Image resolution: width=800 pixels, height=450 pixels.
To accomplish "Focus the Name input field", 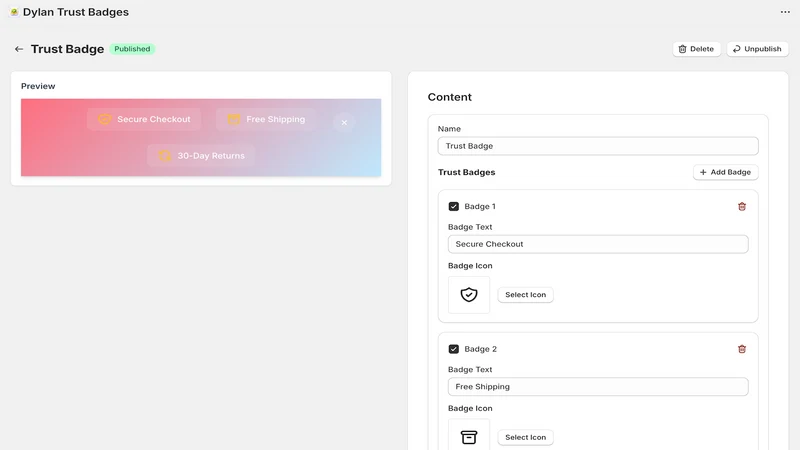I will [x=598, y=146].
